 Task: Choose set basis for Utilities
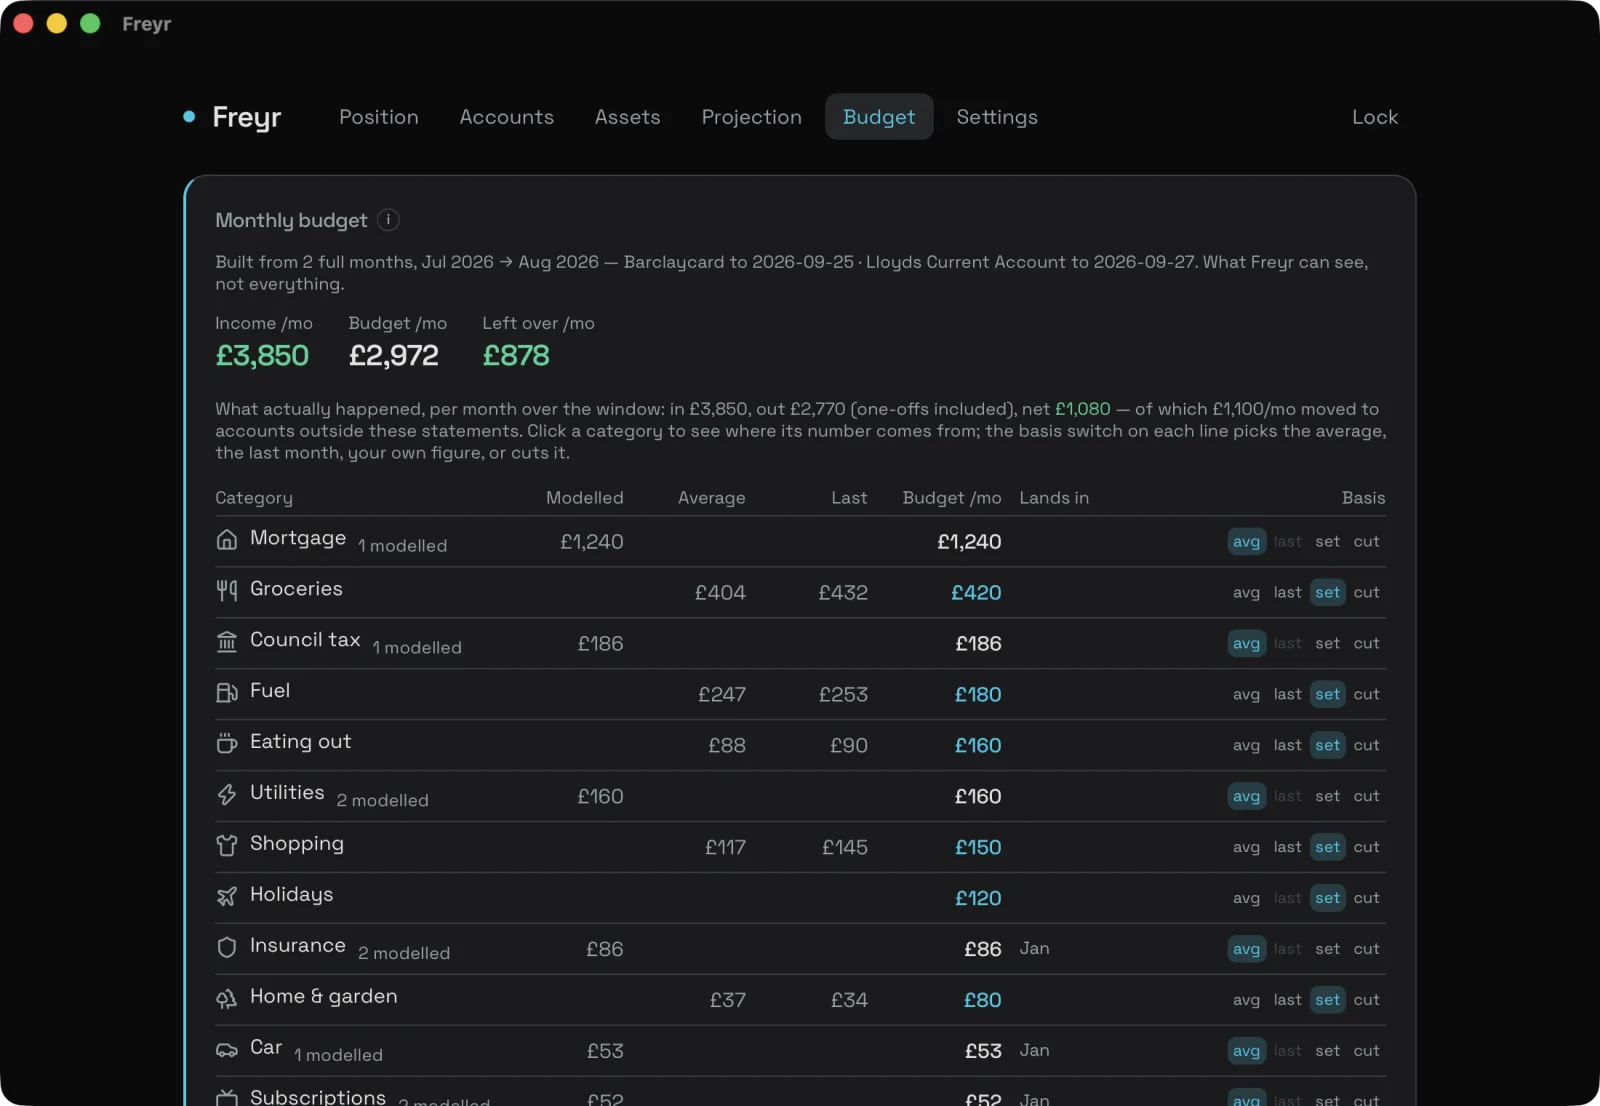pos(1328,797)
